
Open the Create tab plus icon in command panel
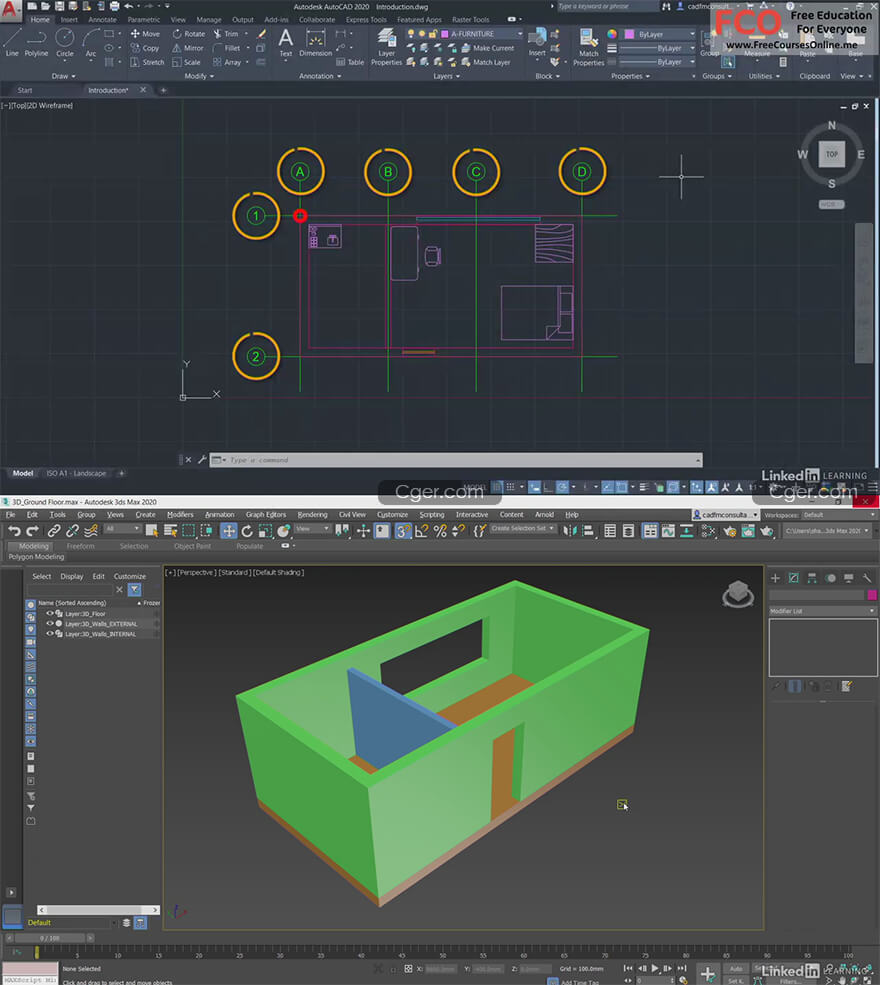click(x=776, y=578)
